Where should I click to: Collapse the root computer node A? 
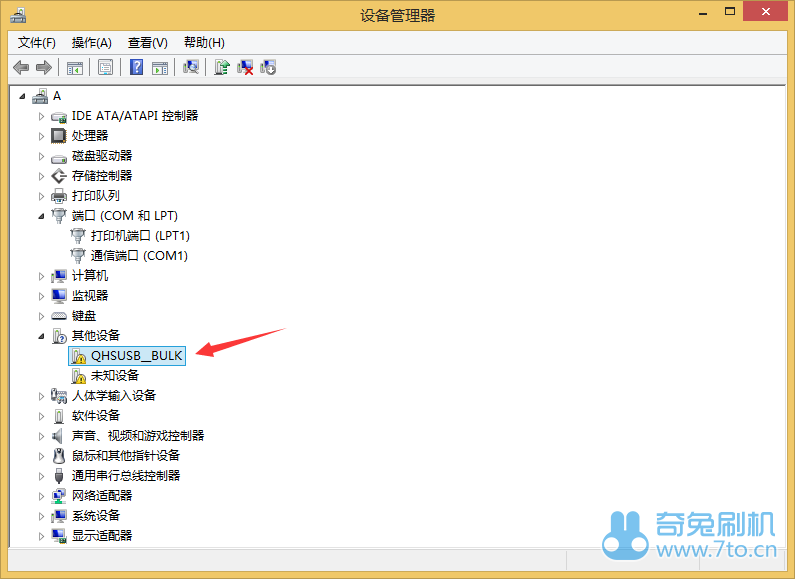tap(22, 96)
